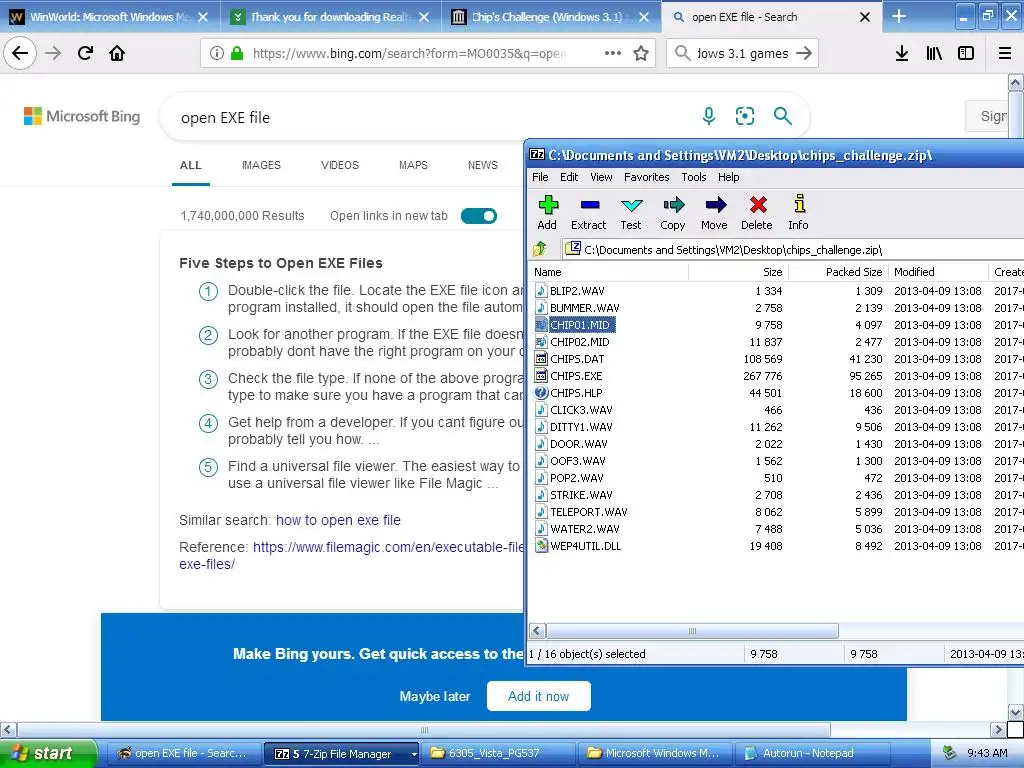
Task: Switch to Bing IMAGES tab
Action: tap(261, 165)
